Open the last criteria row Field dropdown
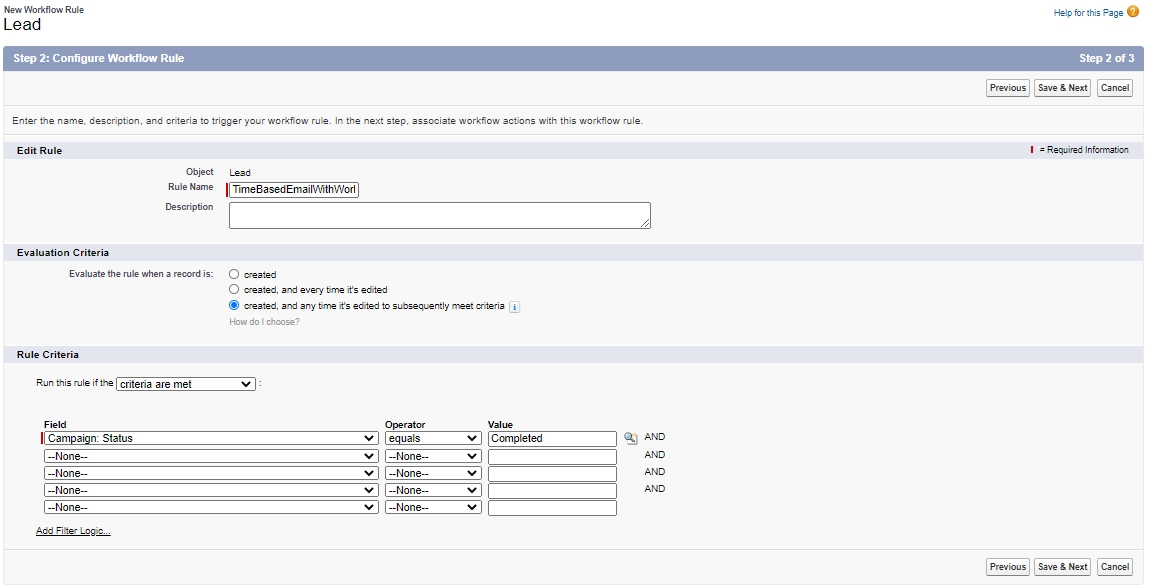The width and height of the screenshot is (1150, 588). [210, 506]
